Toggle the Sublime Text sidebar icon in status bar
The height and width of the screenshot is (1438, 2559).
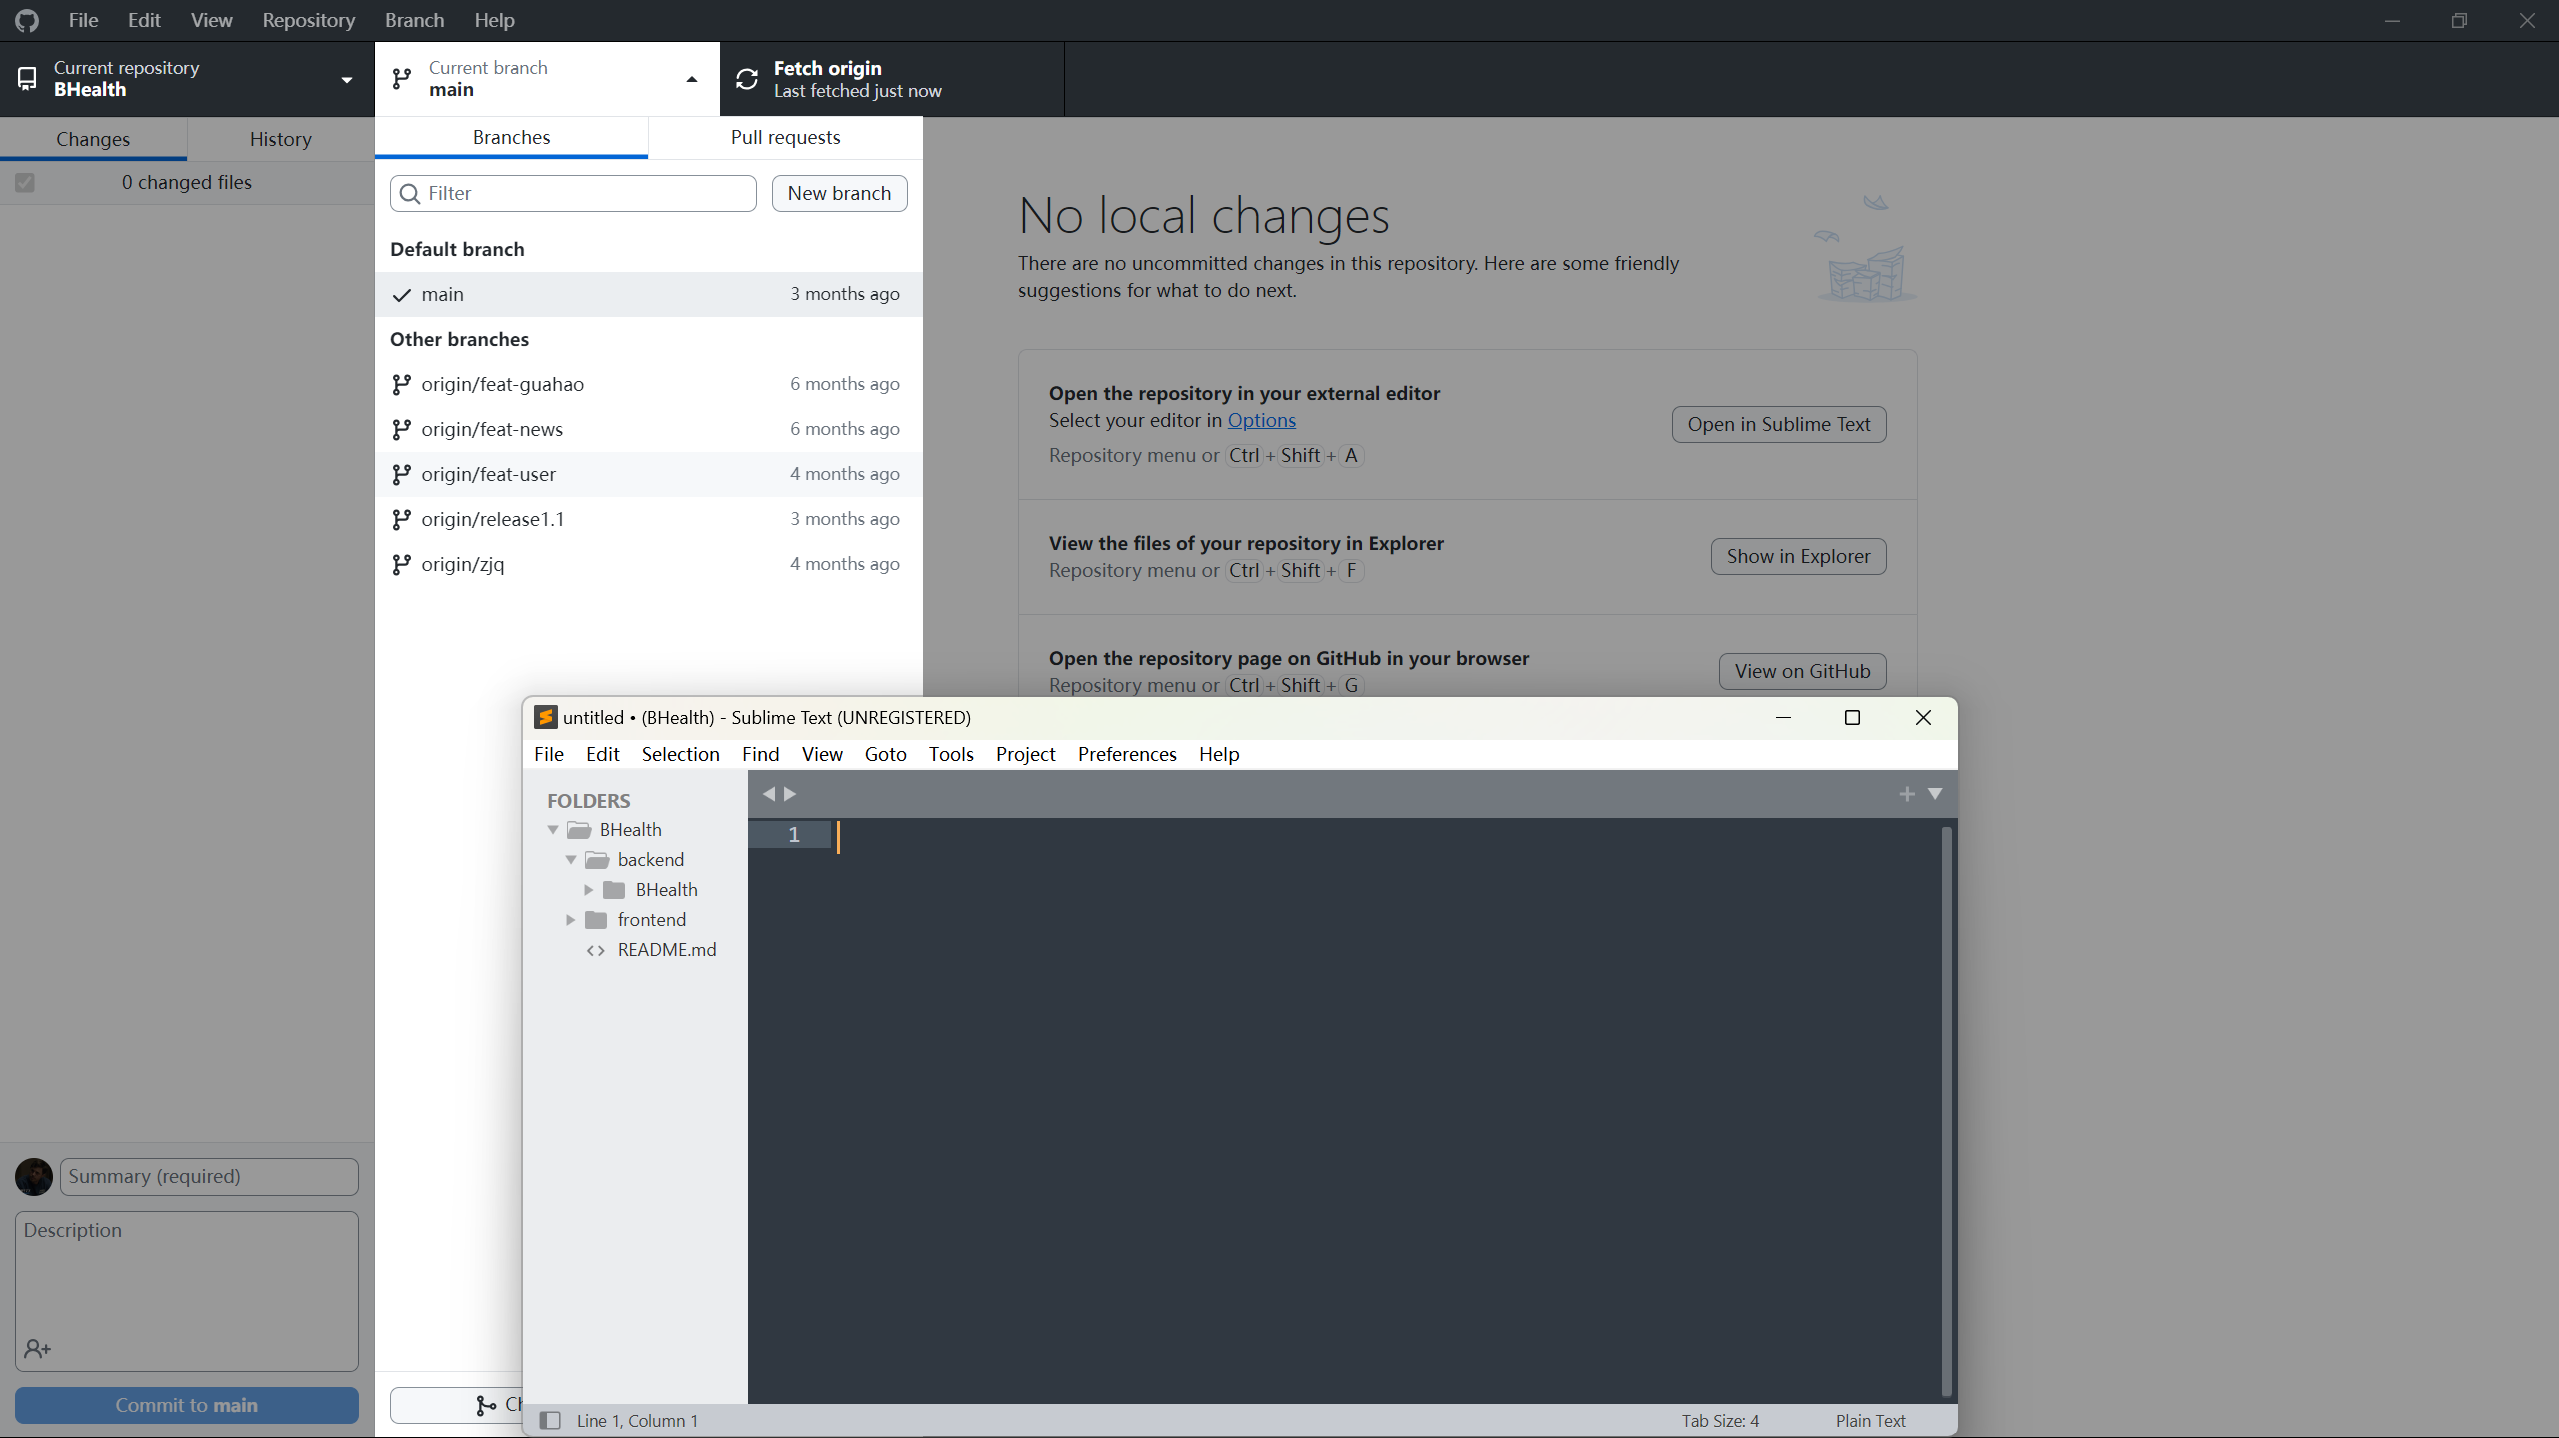pos(550,1420)
